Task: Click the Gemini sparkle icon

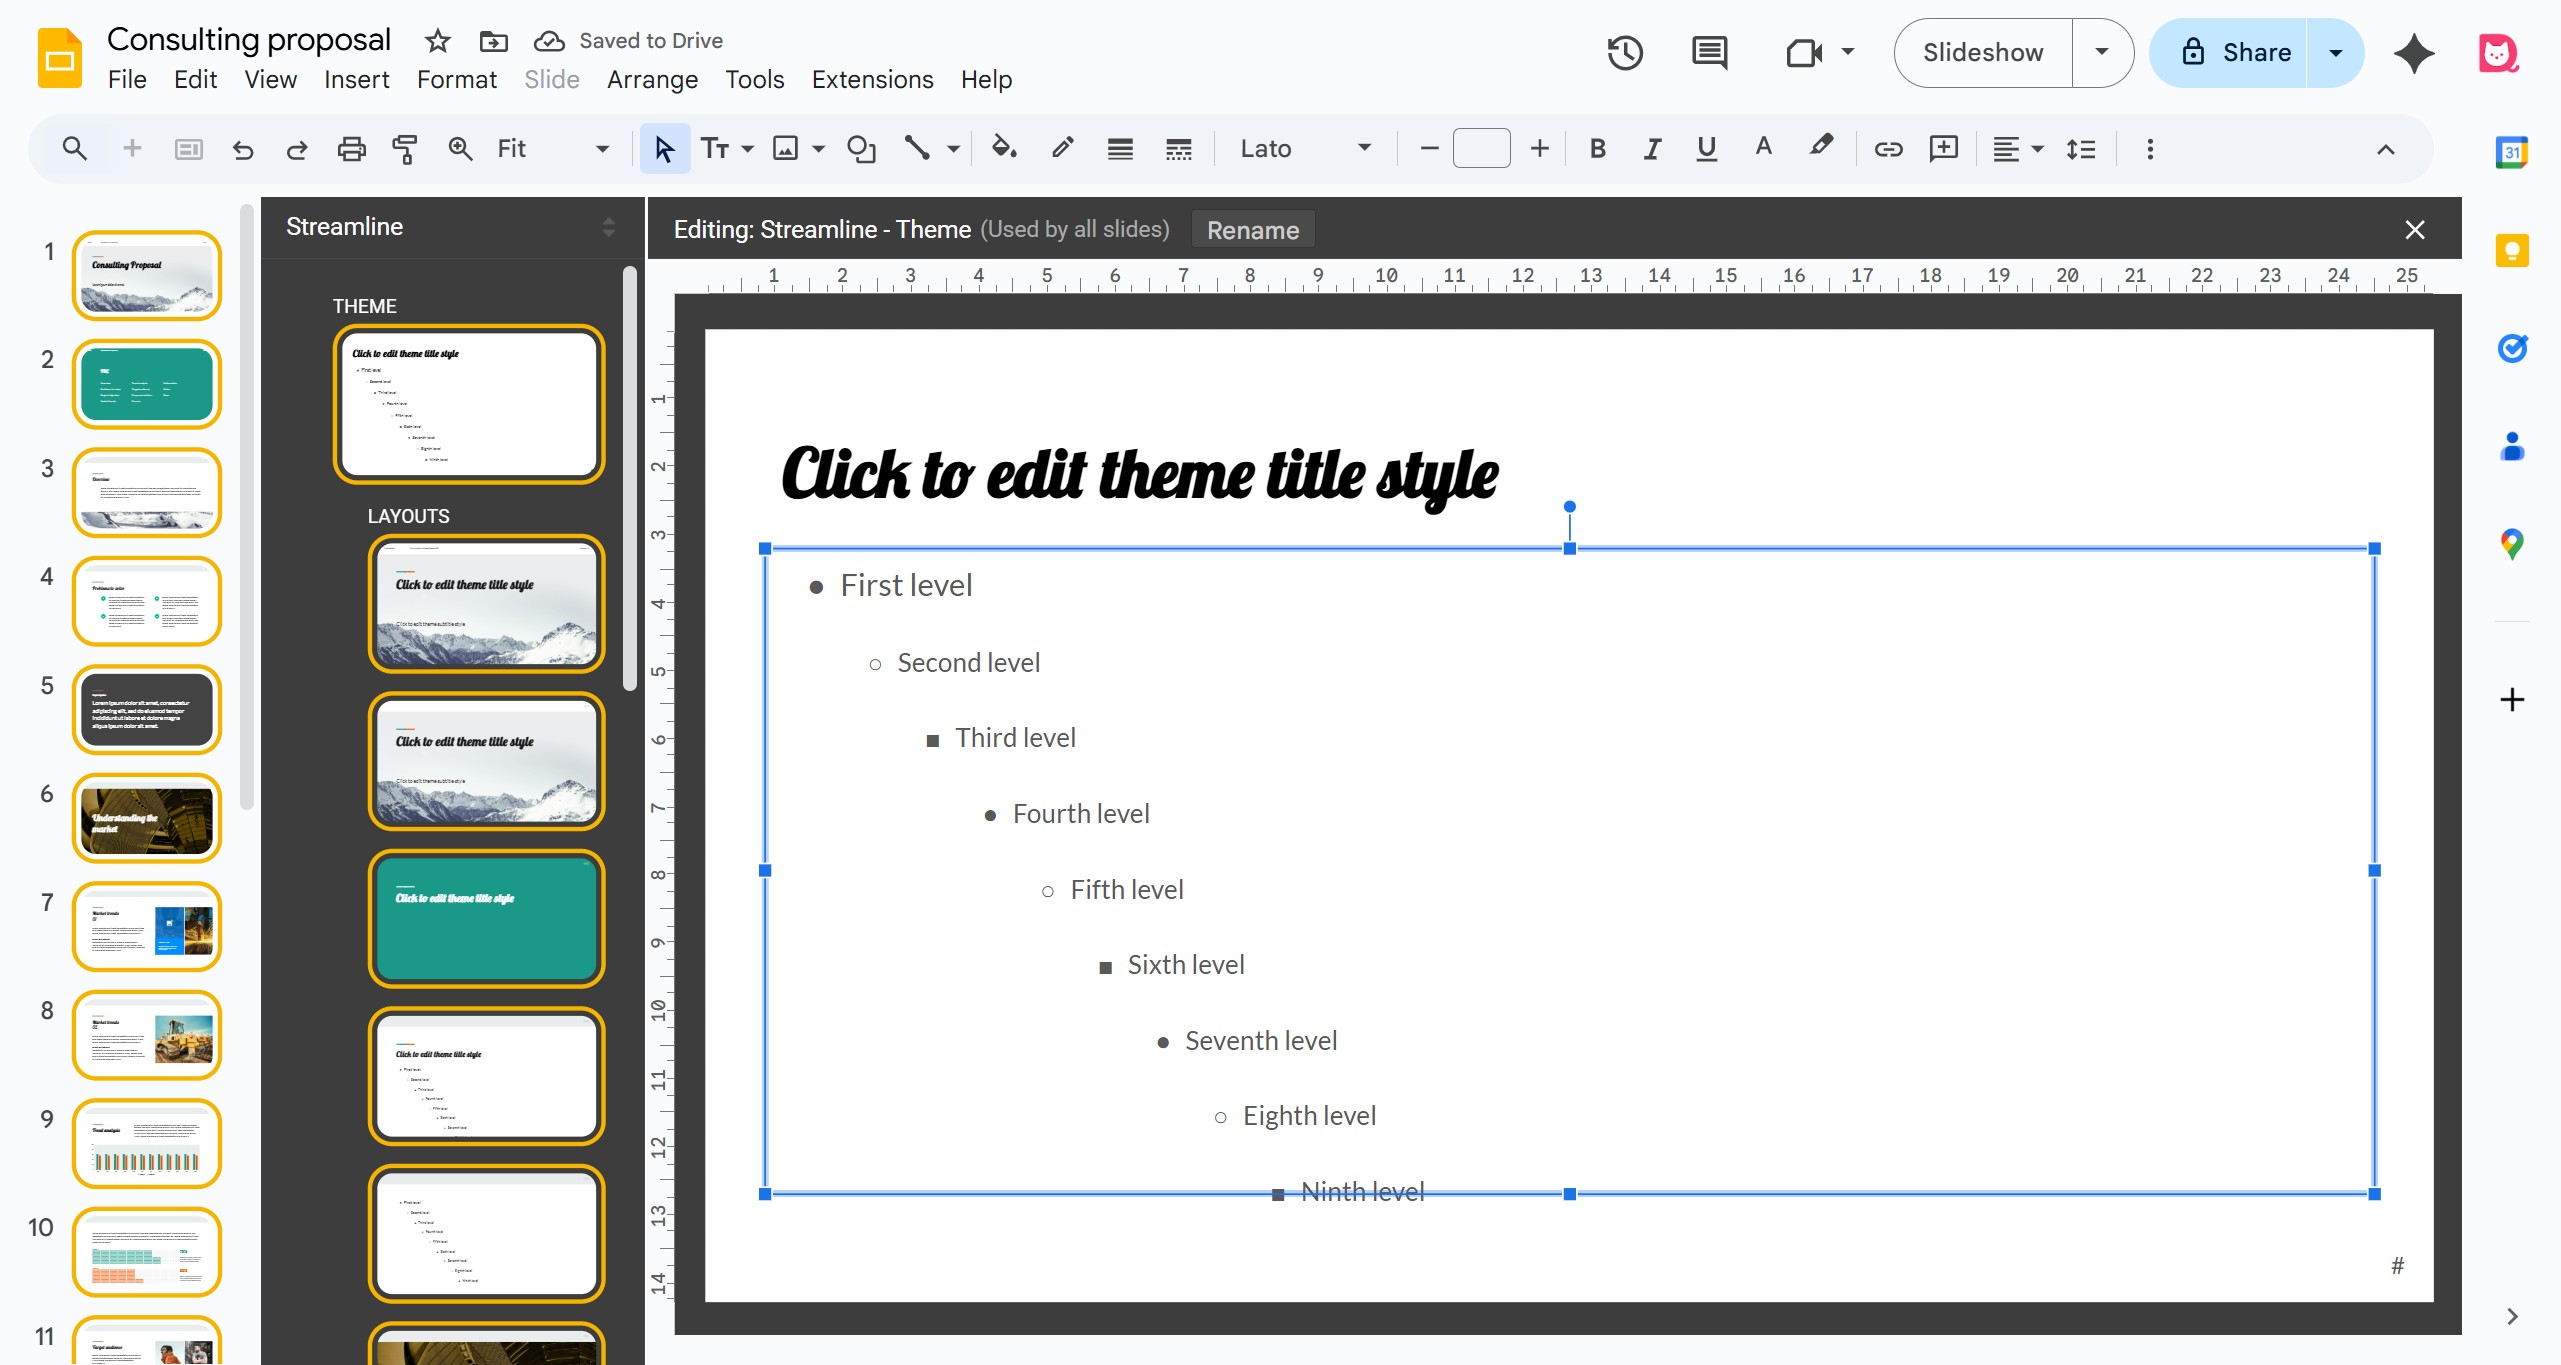Action: tap(2414, 53)
